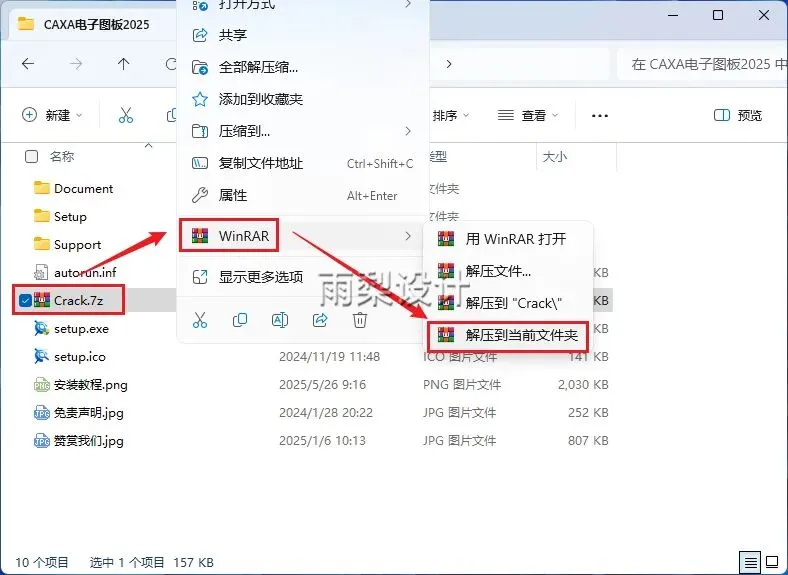Image resolution: width=788 pixels, height=575 pixels.
Task: Toggle the select-all checkbox beside 名称
Action: click(31, 156)
